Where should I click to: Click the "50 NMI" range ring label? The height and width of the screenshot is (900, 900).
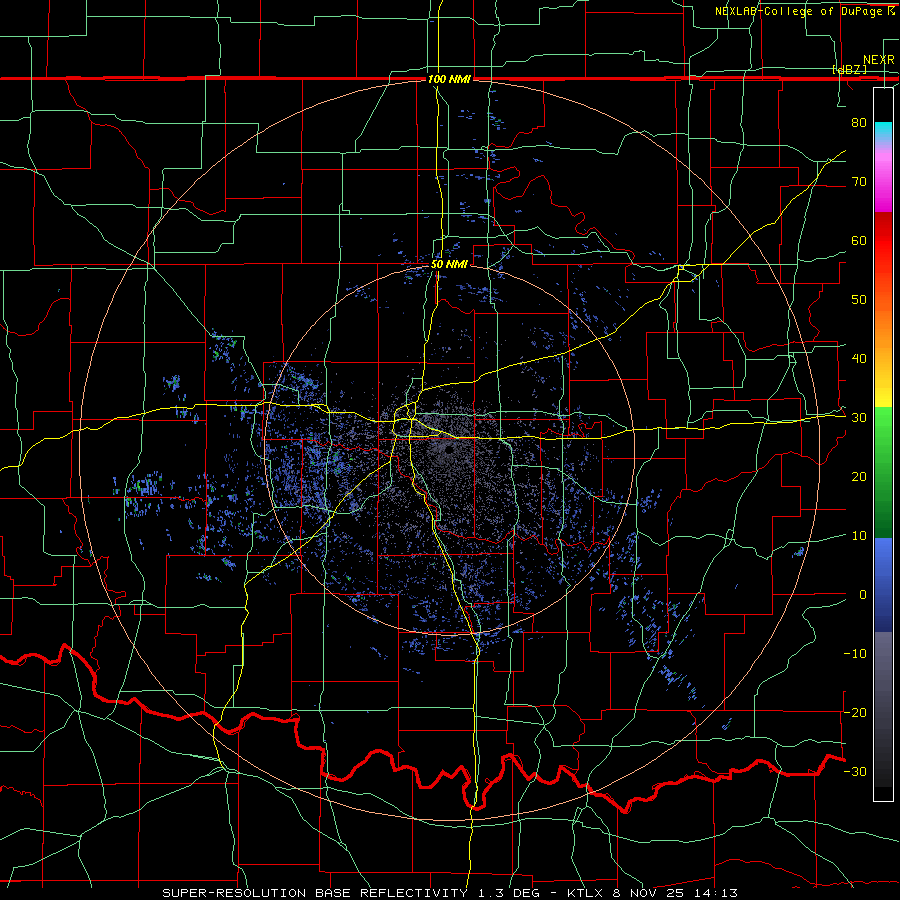[x=449, y=265]
